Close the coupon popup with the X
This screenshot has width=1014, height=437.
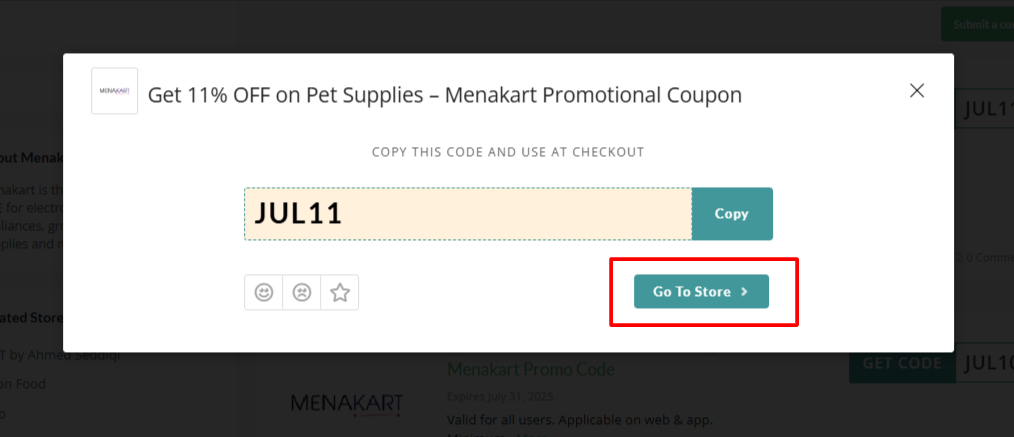917,91
